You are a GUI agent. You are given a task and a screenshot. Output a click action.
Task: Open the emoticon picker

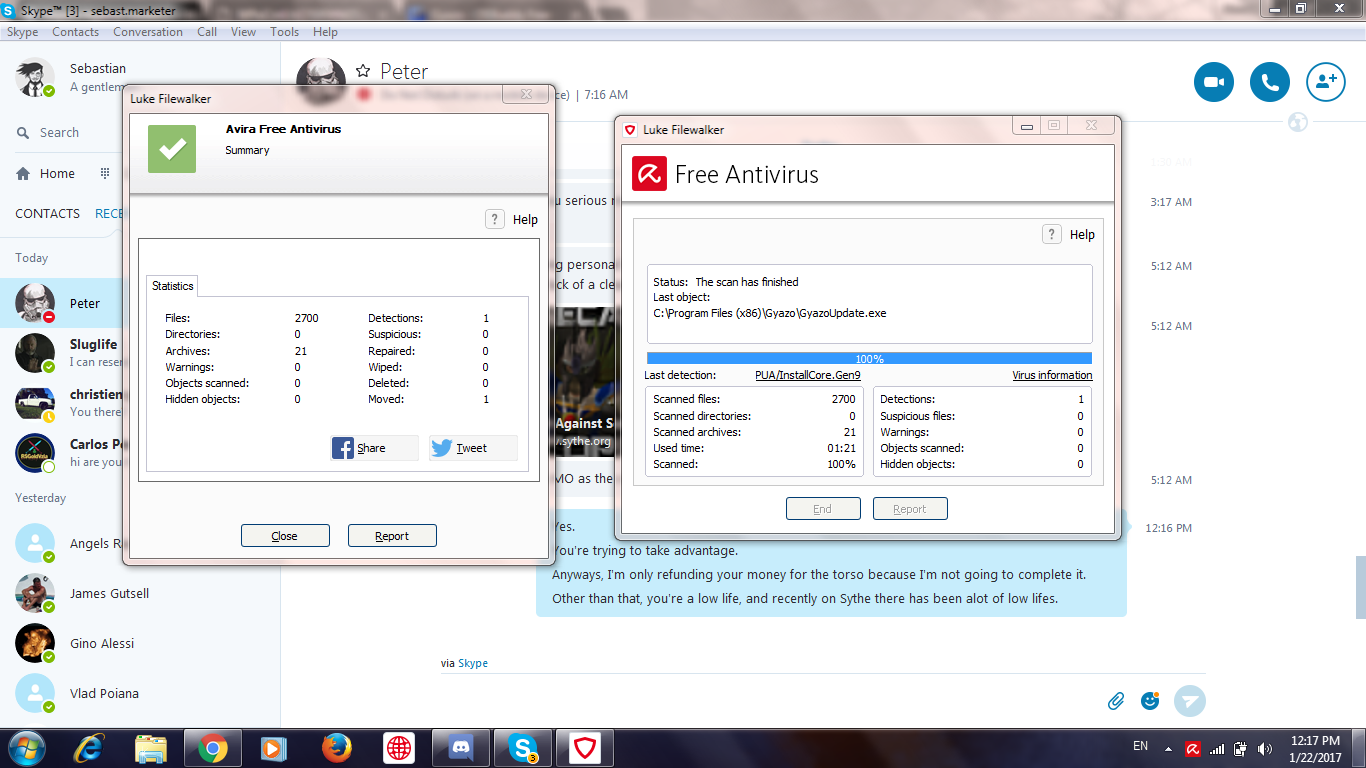click(1150, 701)
